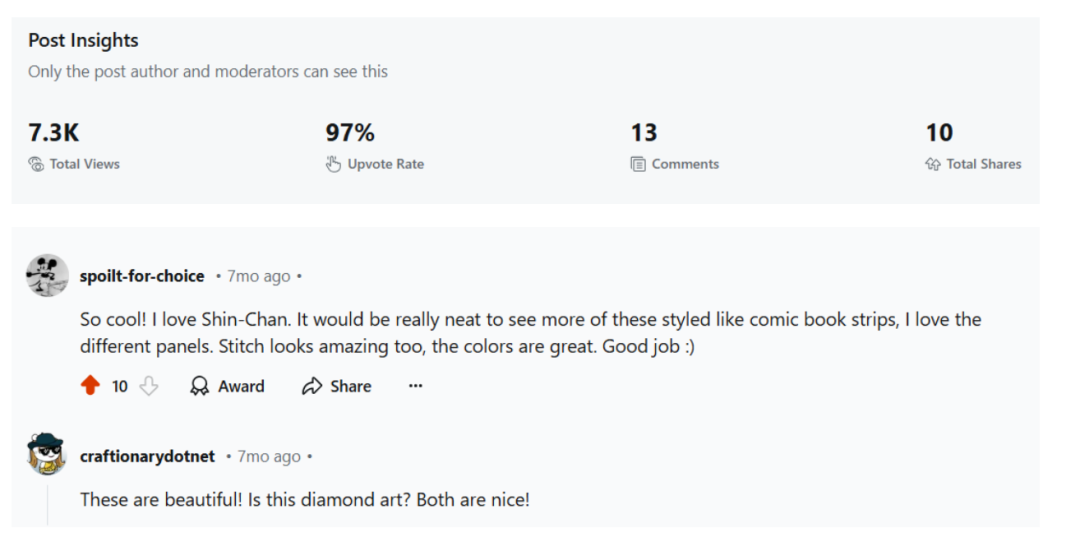
Task: Open spoilt-for-choice's avatar
Action: pyautogui.click(x=47, y=276)
